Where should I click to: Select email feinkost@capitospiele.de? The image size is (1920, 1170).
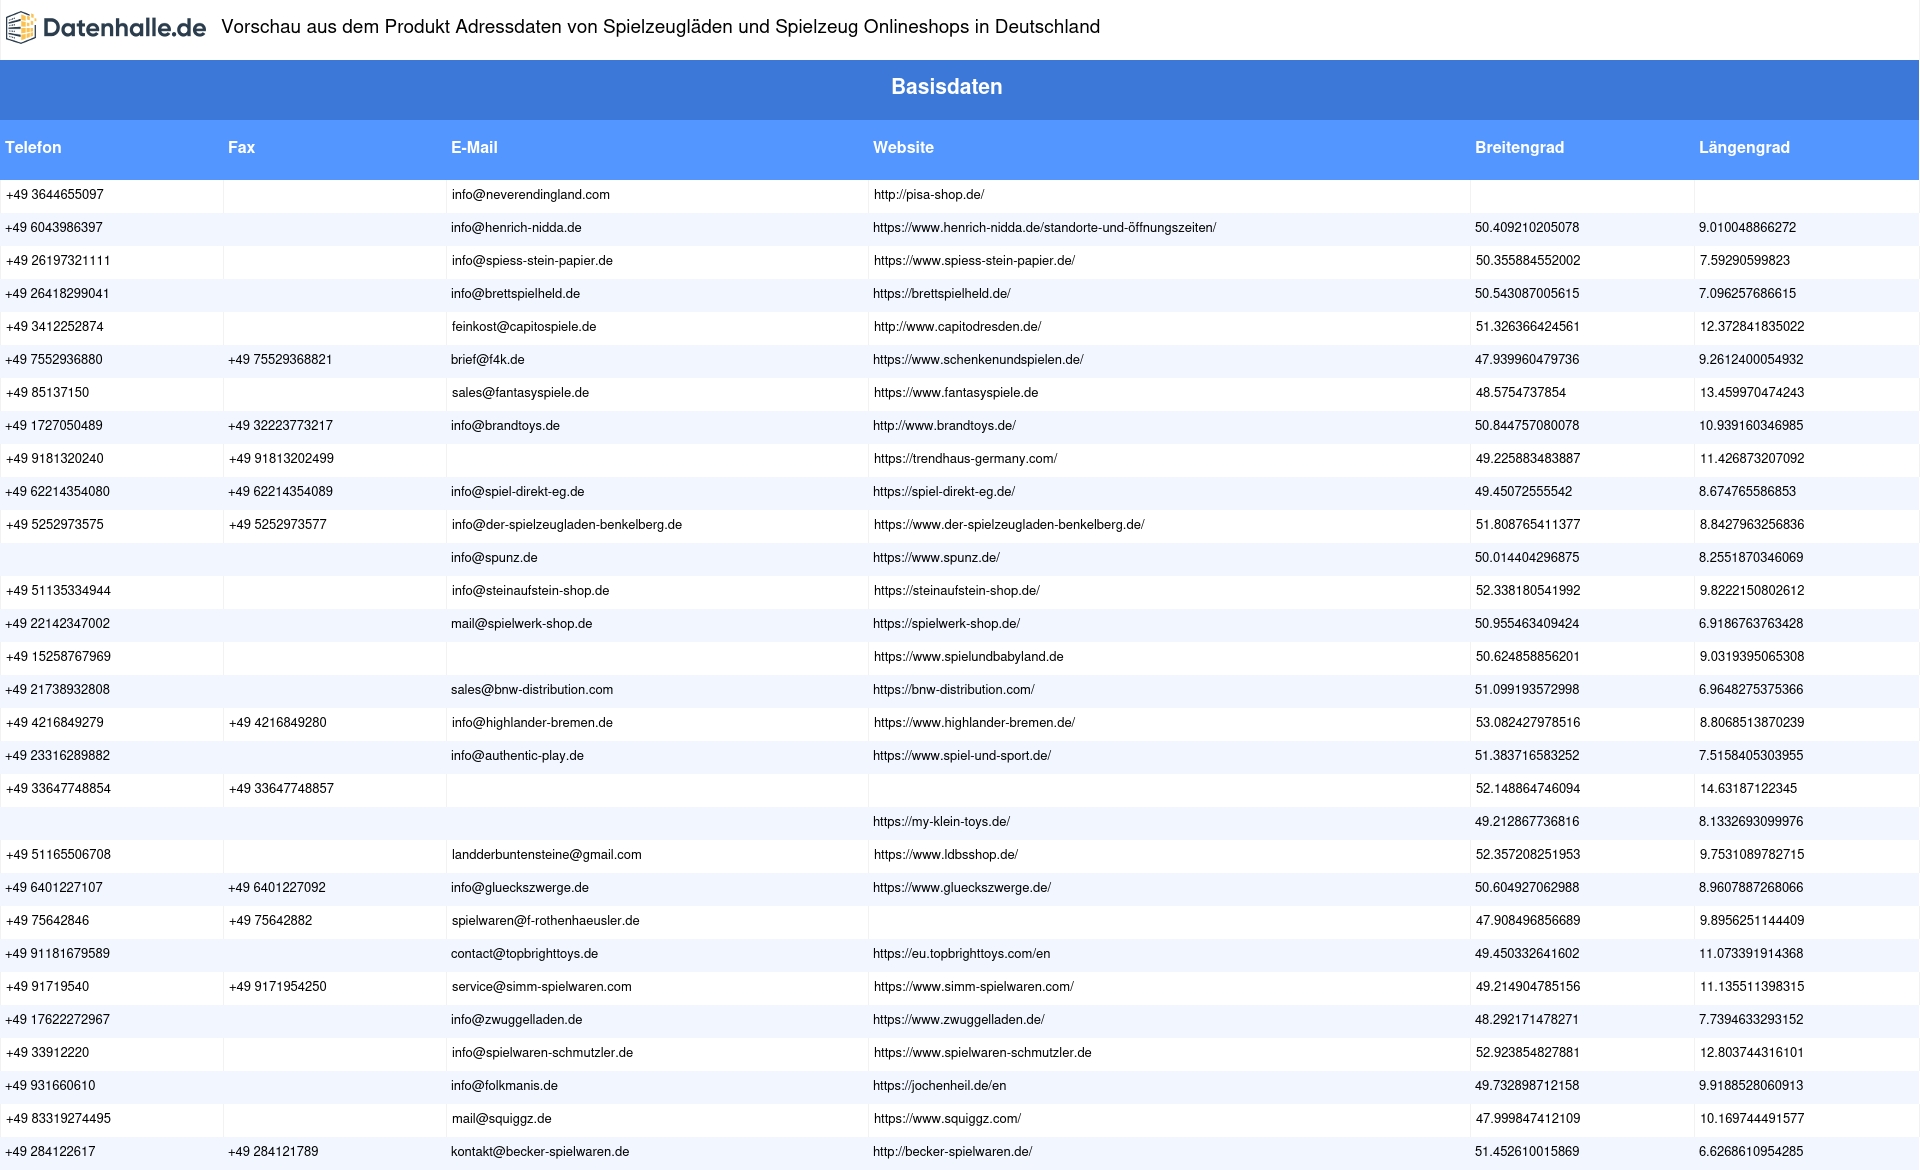pyautogui.click(x=523, y=327)
